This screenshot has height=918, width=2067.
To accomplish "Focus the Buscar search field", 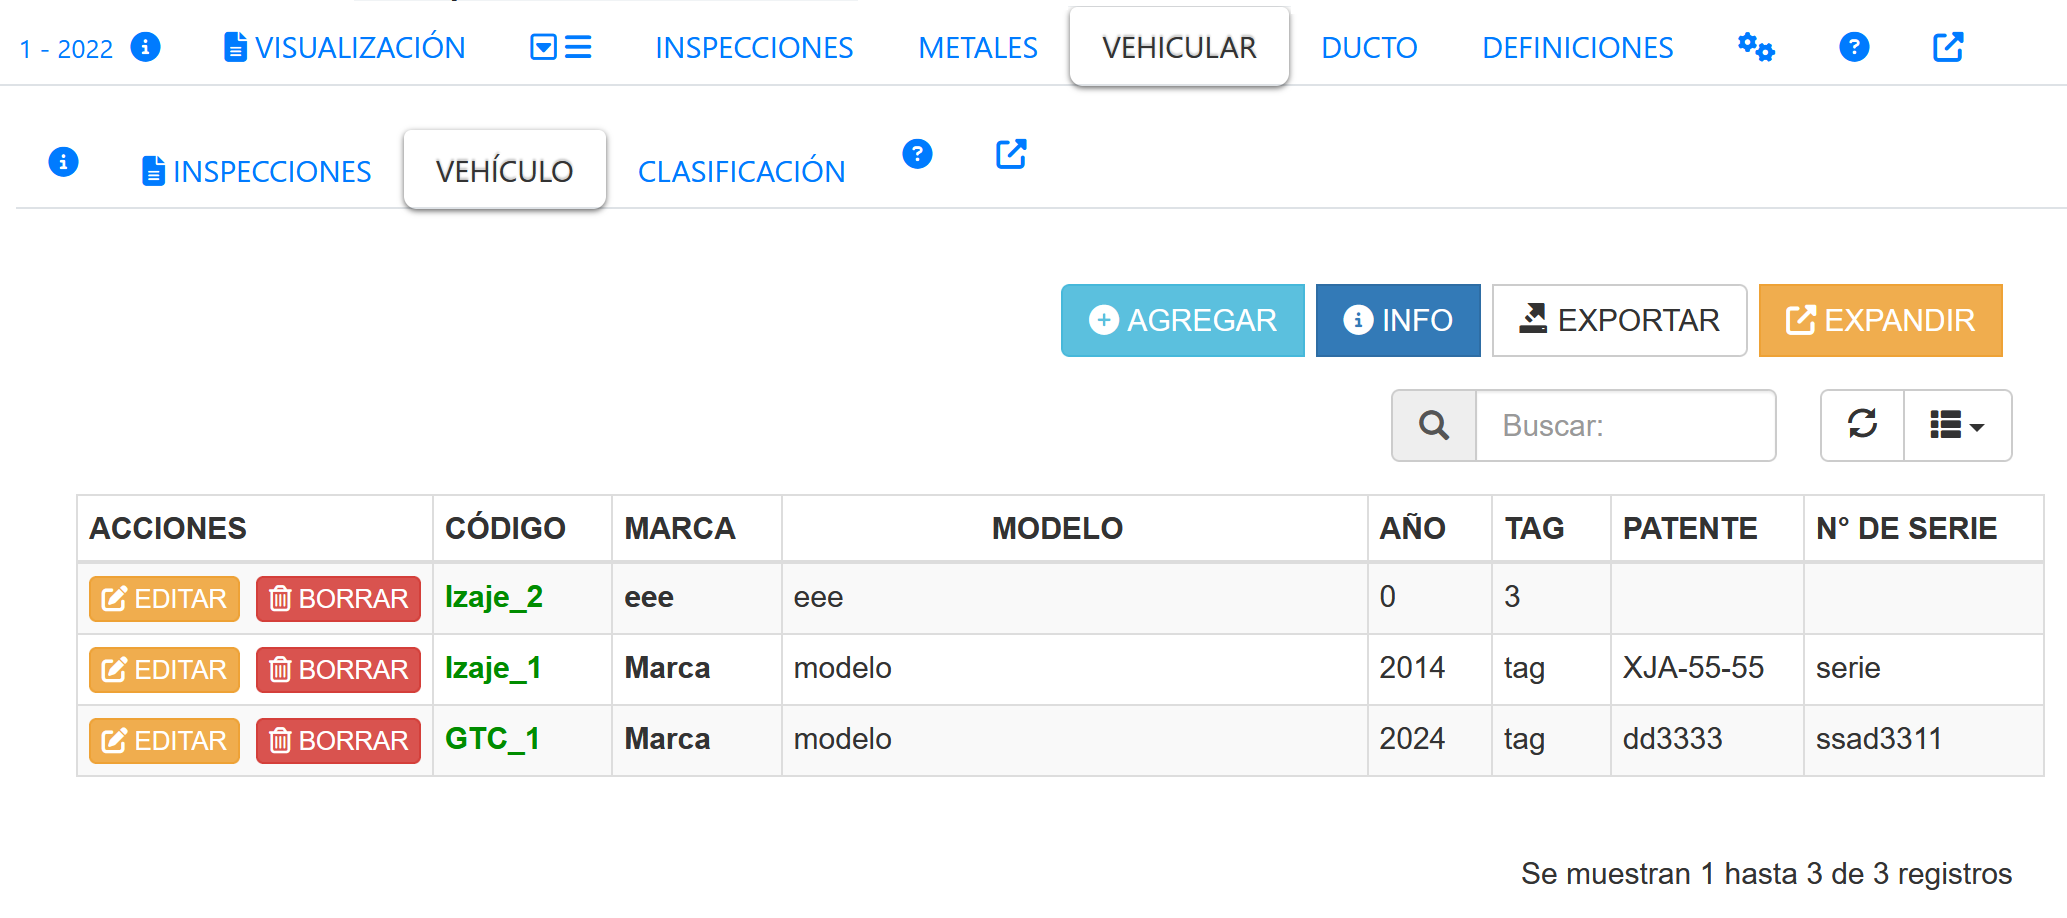I will (x=1625, y=426).
